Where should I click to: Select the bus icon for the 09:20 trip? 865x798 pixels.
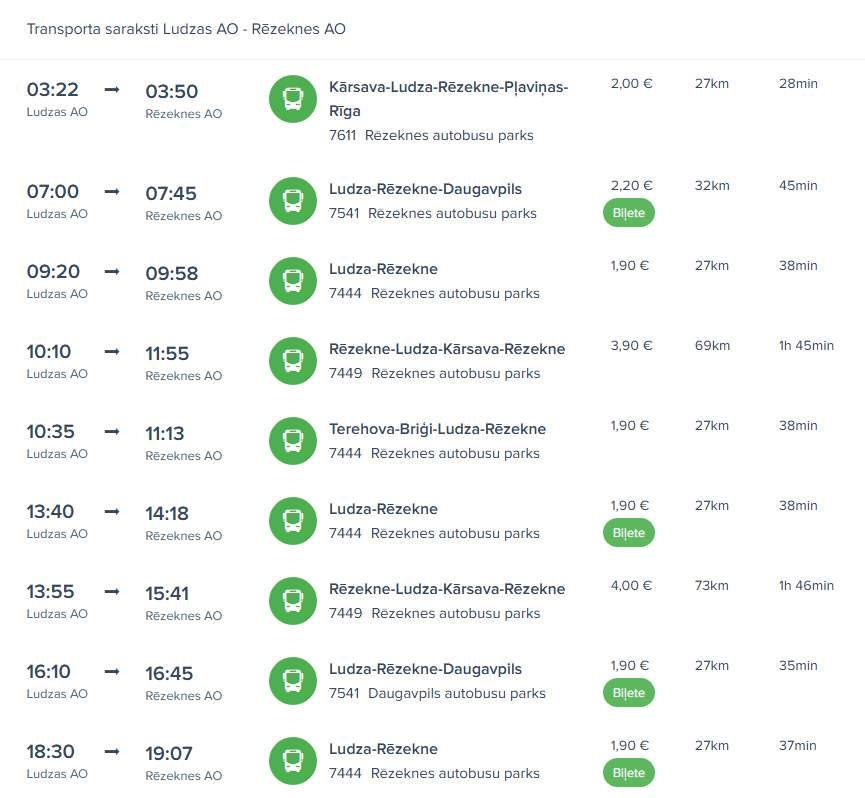(x=293, y=281)
